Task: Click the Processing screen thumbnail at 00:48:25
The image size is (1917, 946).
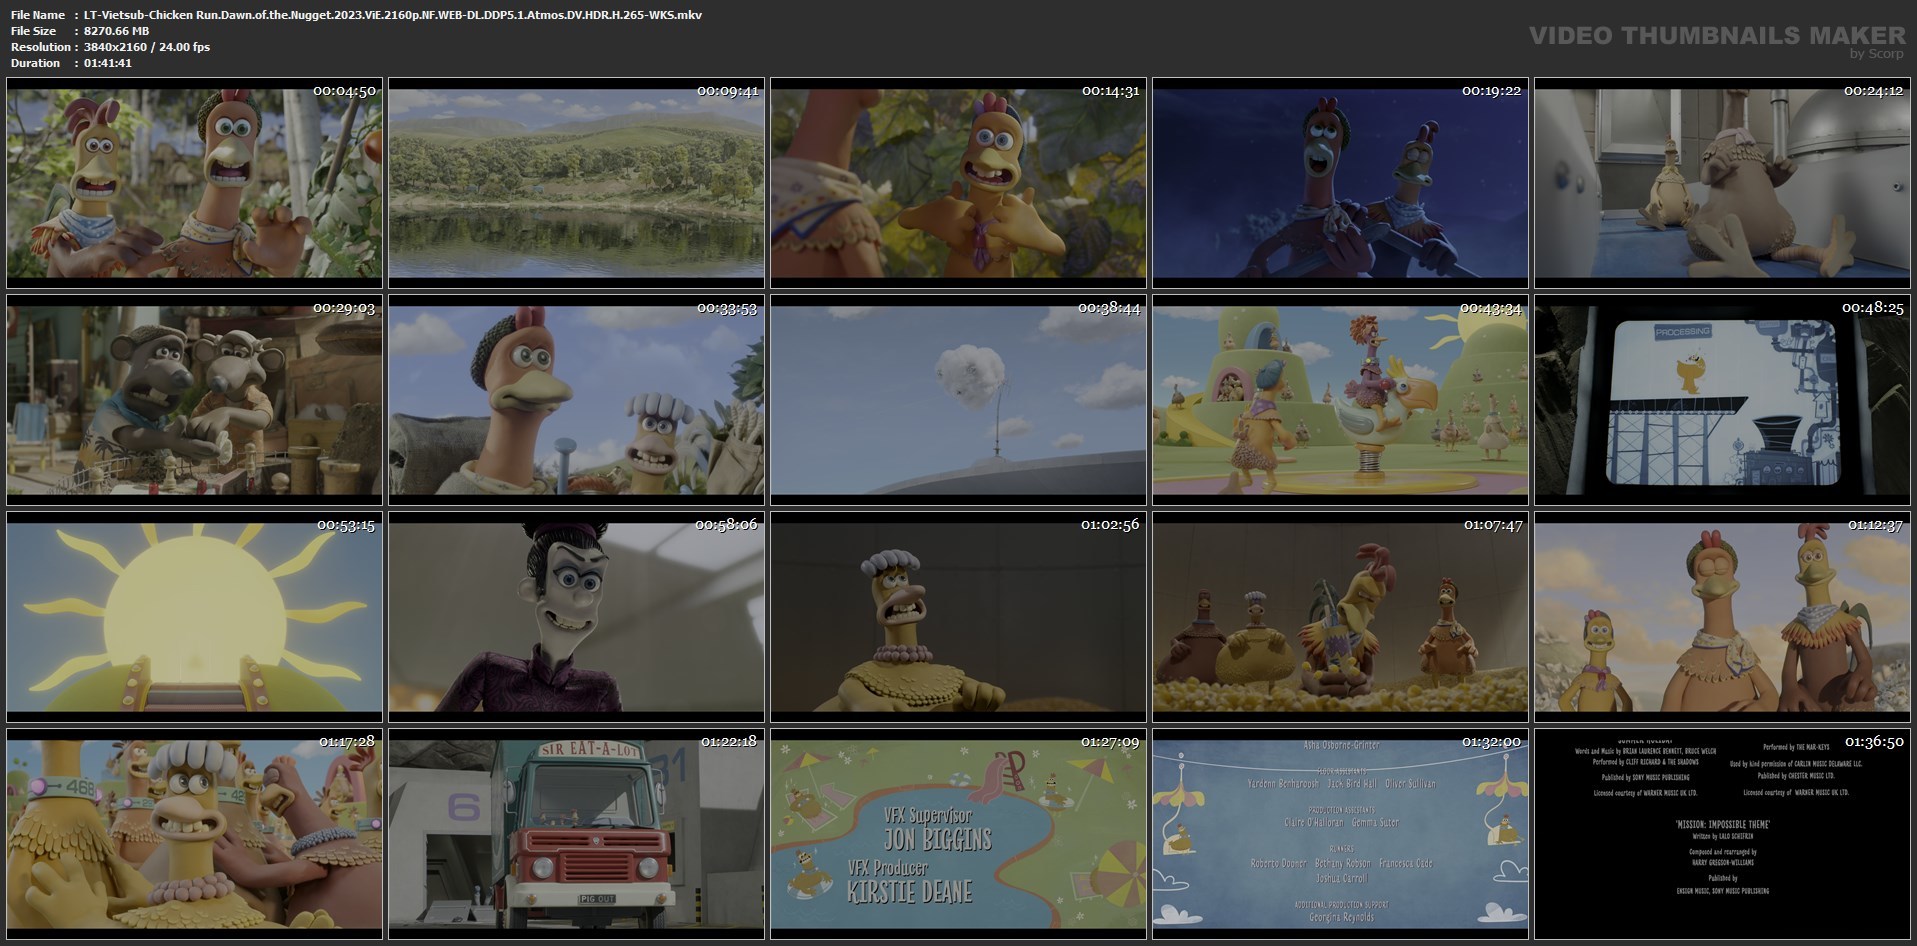Action: 1722,400
